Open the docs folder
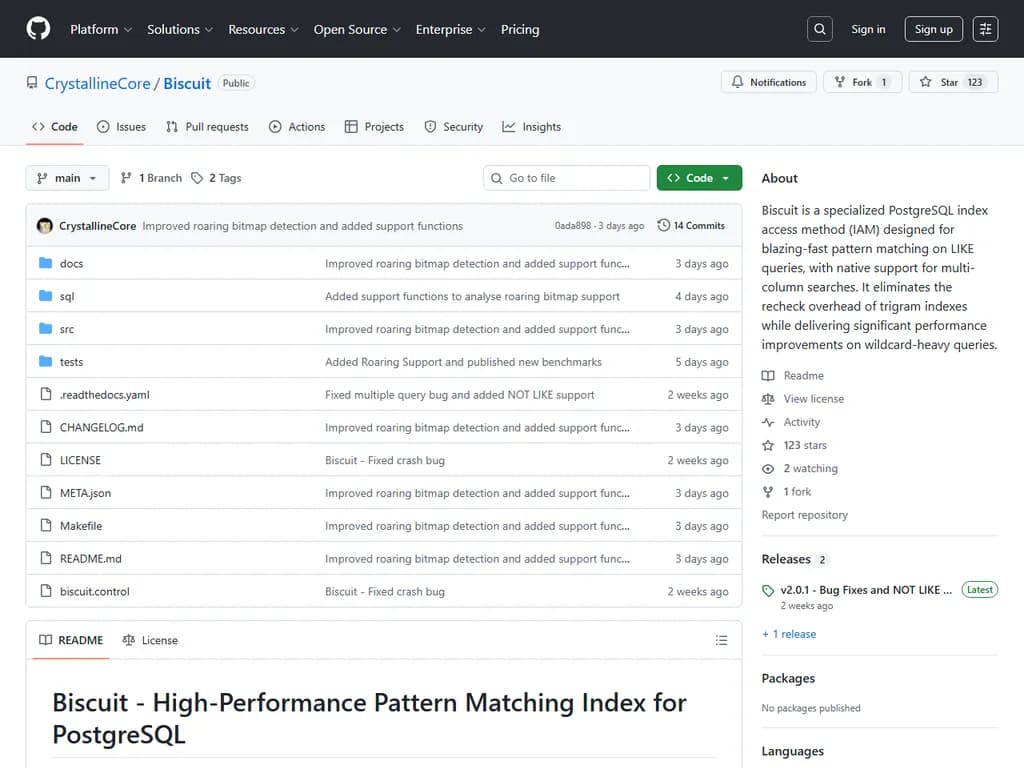This screenshot has height=768, width=1024. click(x=71, y=264)
